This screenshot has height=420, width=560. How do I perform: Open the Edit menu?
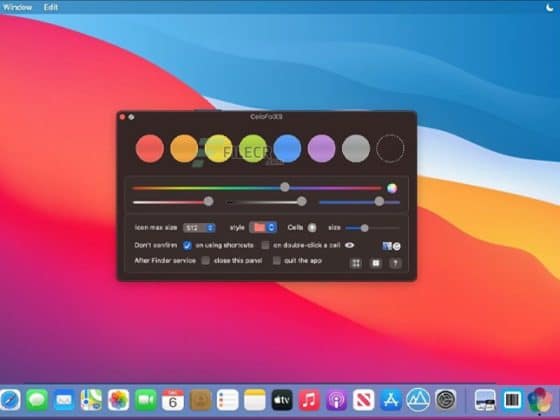[x=51, y=7]
